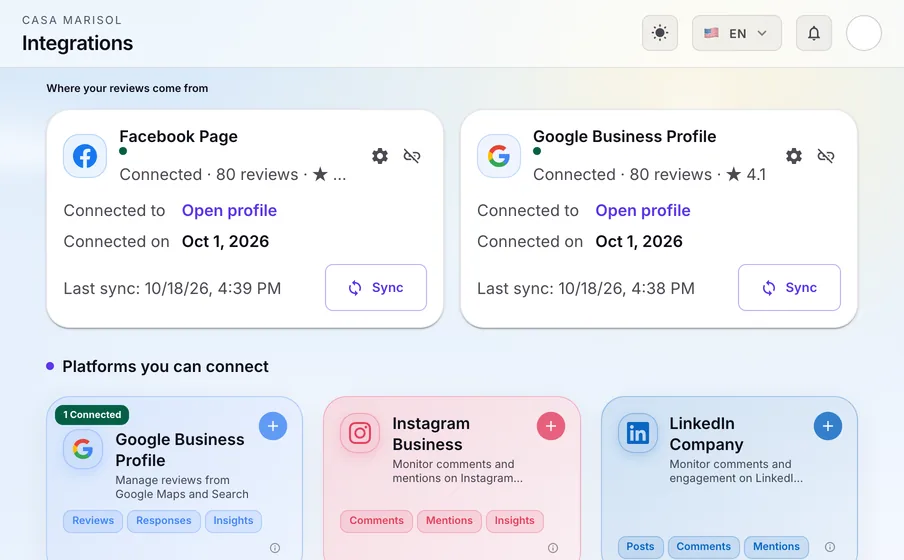Viewport: 904px width, 560px height.
Task: Click 'Manage reviews from Google Maps' description
Action: point(182,487)
